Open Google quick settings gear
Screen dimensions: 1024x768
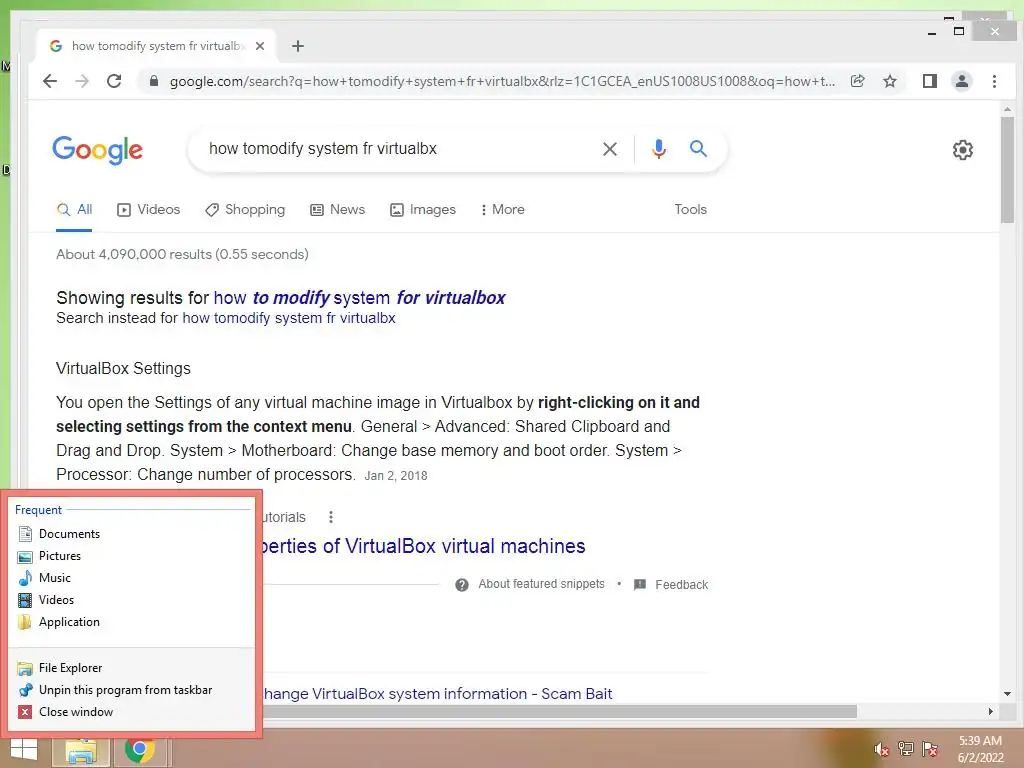tap(963, 150)
